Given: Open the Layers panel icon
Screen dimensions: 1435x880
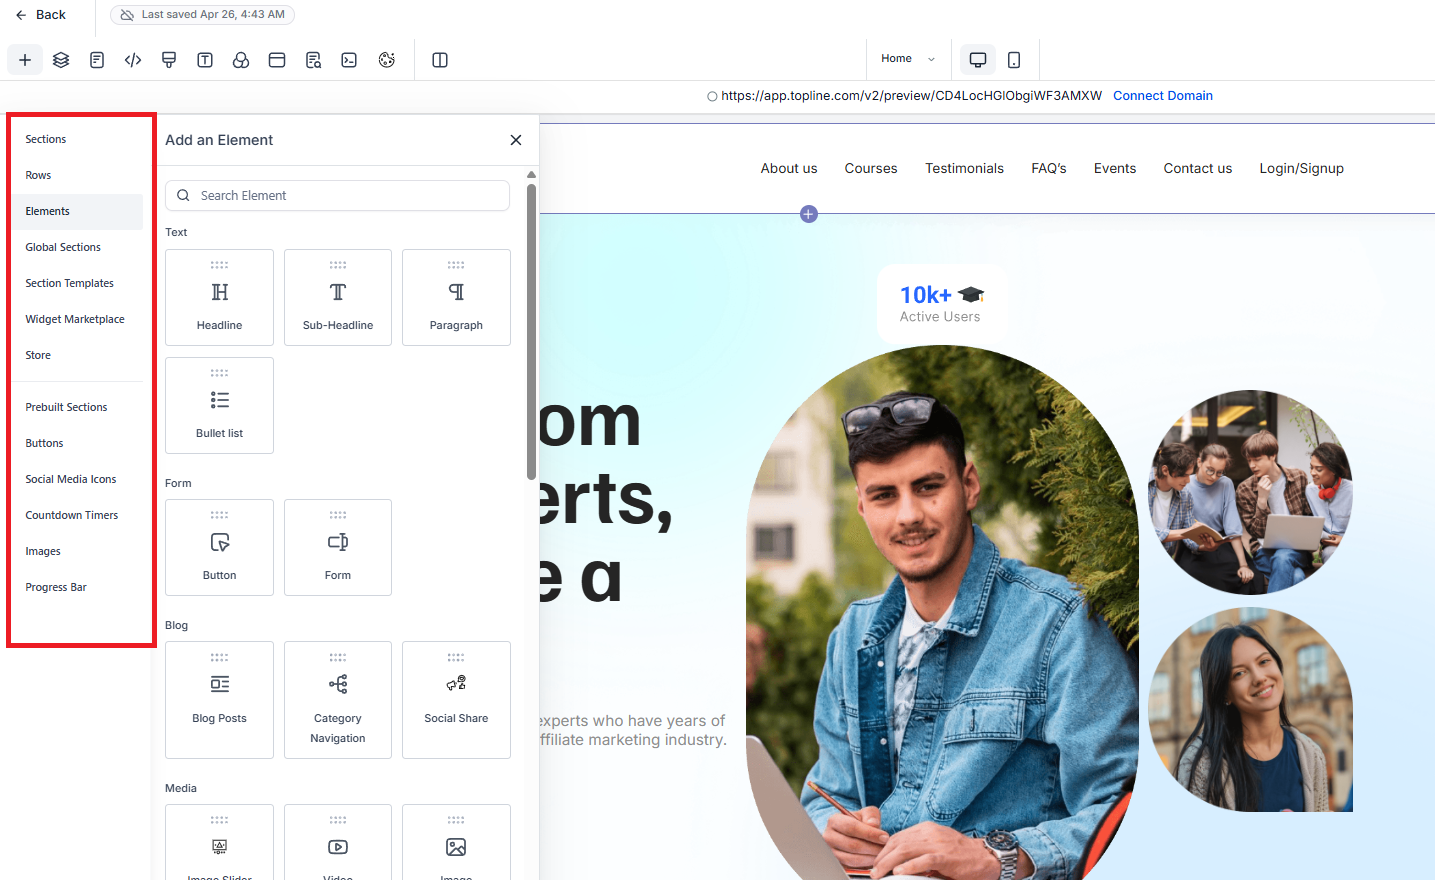Looking at the screenshot, I should click(61, 60).
